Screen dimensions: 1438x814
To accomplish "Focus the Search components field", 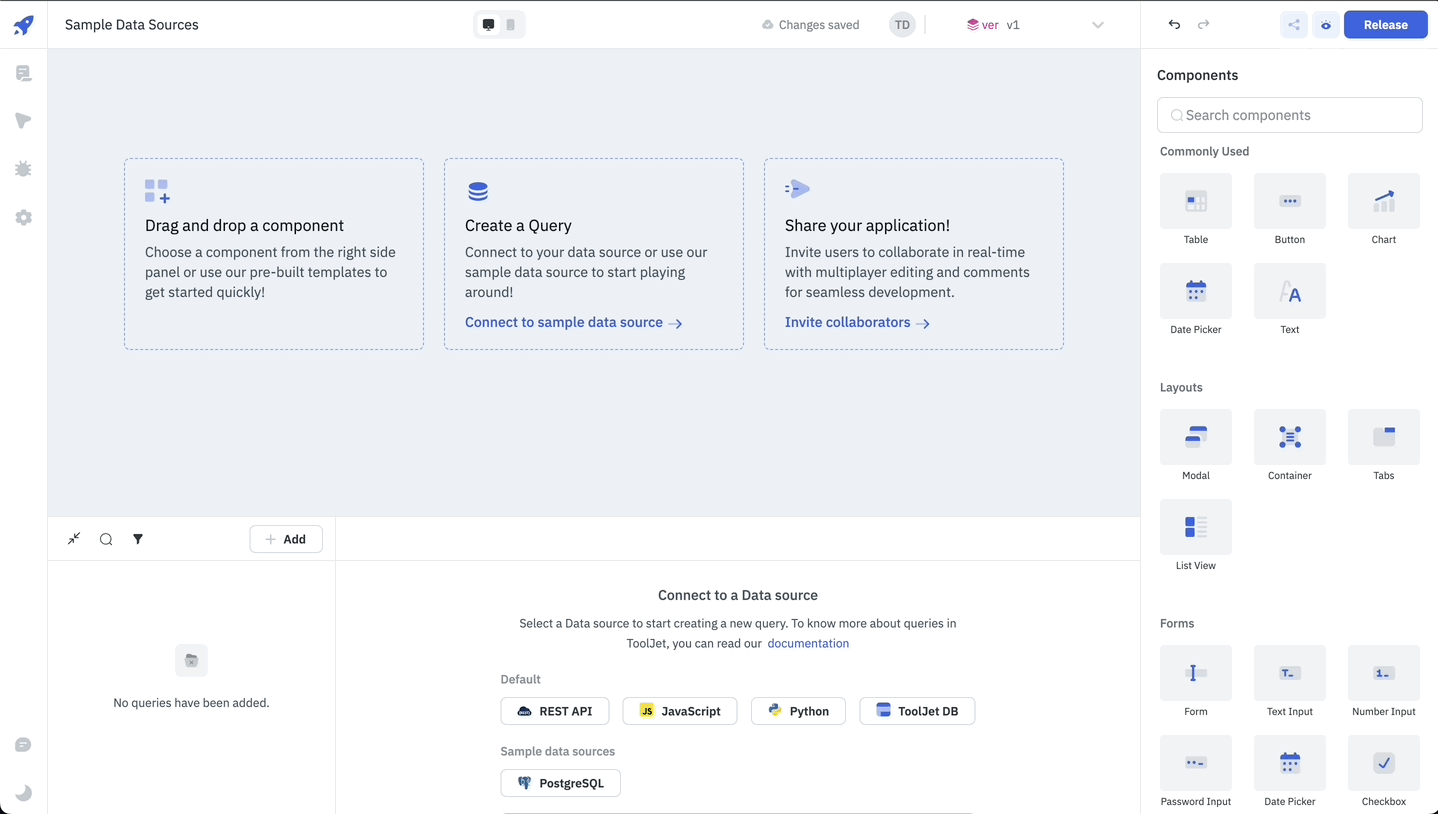I will coord(1290,115).
